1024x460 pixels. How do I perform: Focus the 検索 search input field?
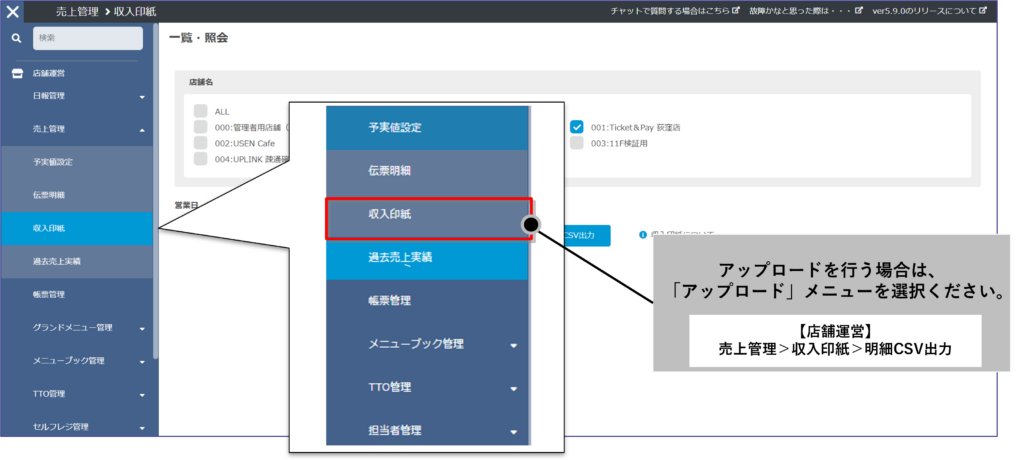pyautogui.click(x=88, y=38)
